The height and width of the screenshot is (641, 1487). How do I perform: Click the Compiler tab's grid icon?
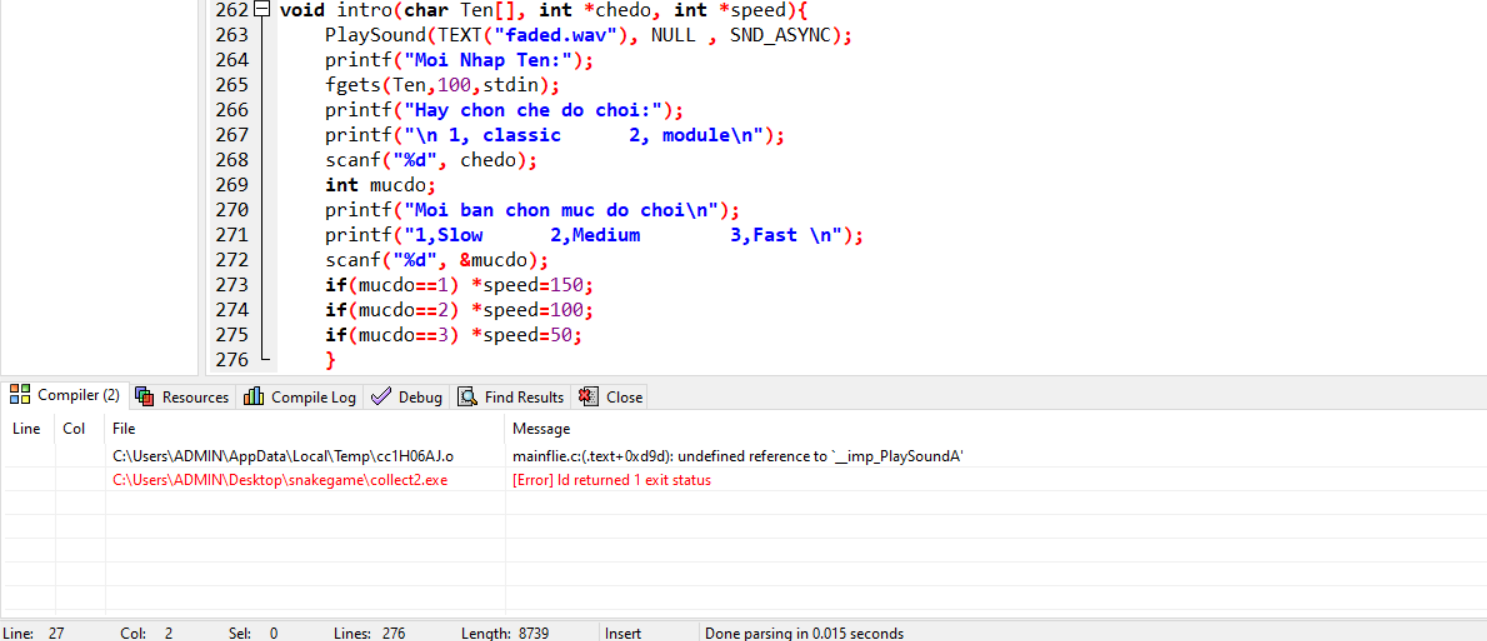[x=20, y=395]
